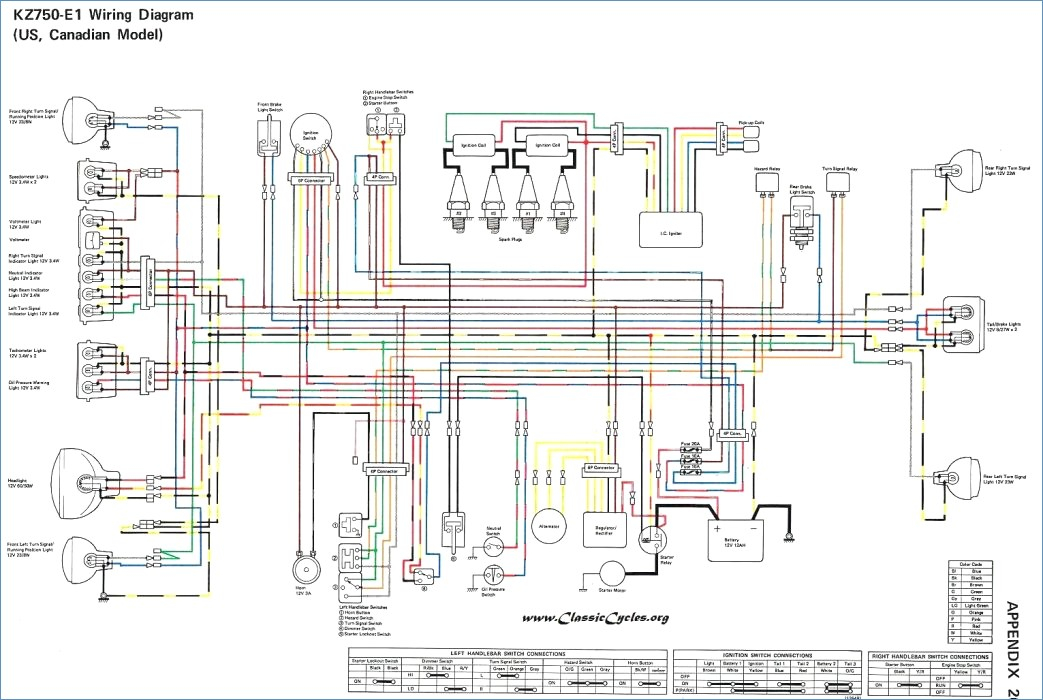
Task: Click the Regulator/Rectifier box
Action: tap(605, 530)
